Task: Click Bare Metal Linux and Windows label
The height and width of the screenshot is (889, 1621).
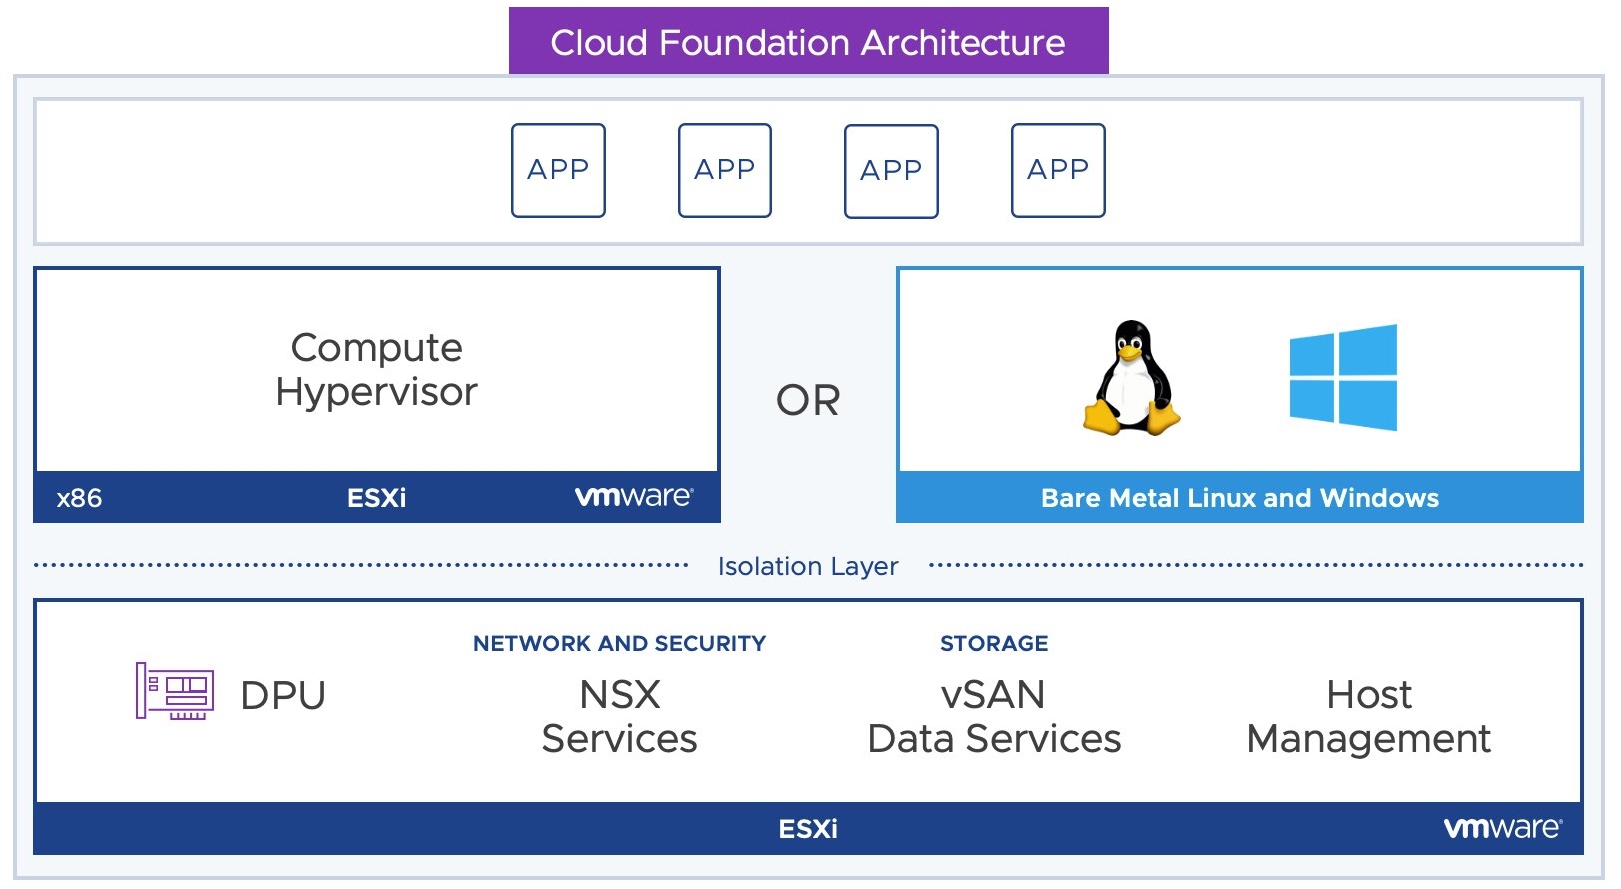Action: point(1240,498)
